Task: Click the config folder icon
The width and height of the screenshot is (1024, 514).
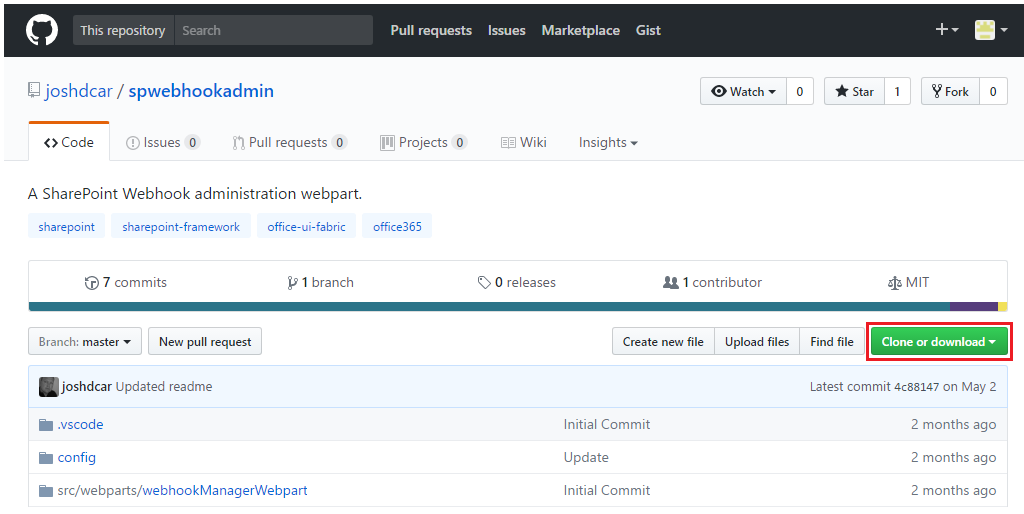Action: tap(46, 458)
